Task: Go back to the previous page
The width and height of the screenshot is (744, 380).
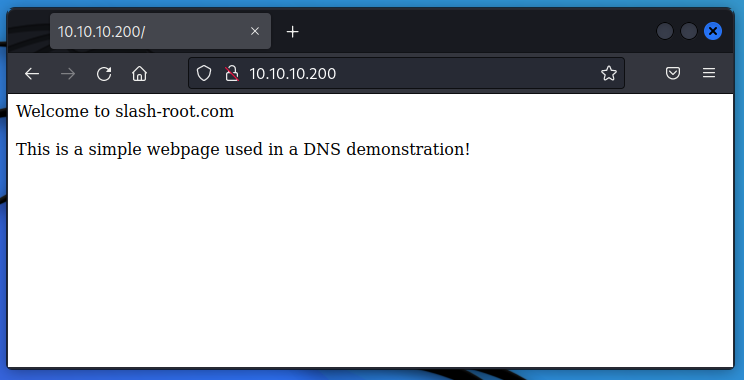Action: [x=32, y=74]
